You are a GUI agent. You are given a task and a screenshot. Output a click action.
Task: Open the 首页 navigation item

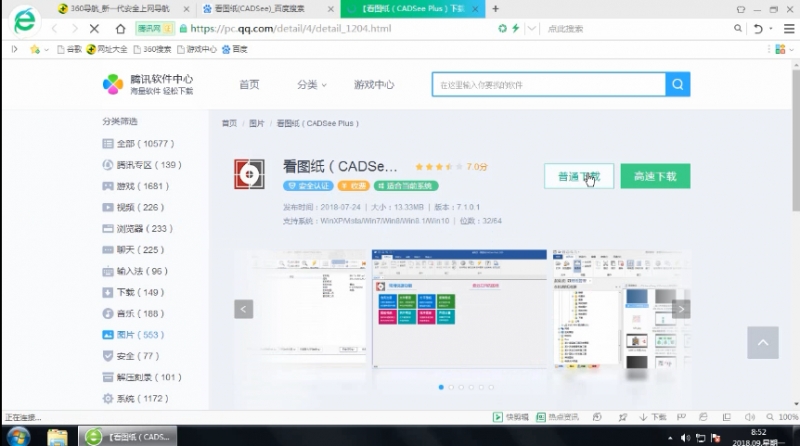249,85
